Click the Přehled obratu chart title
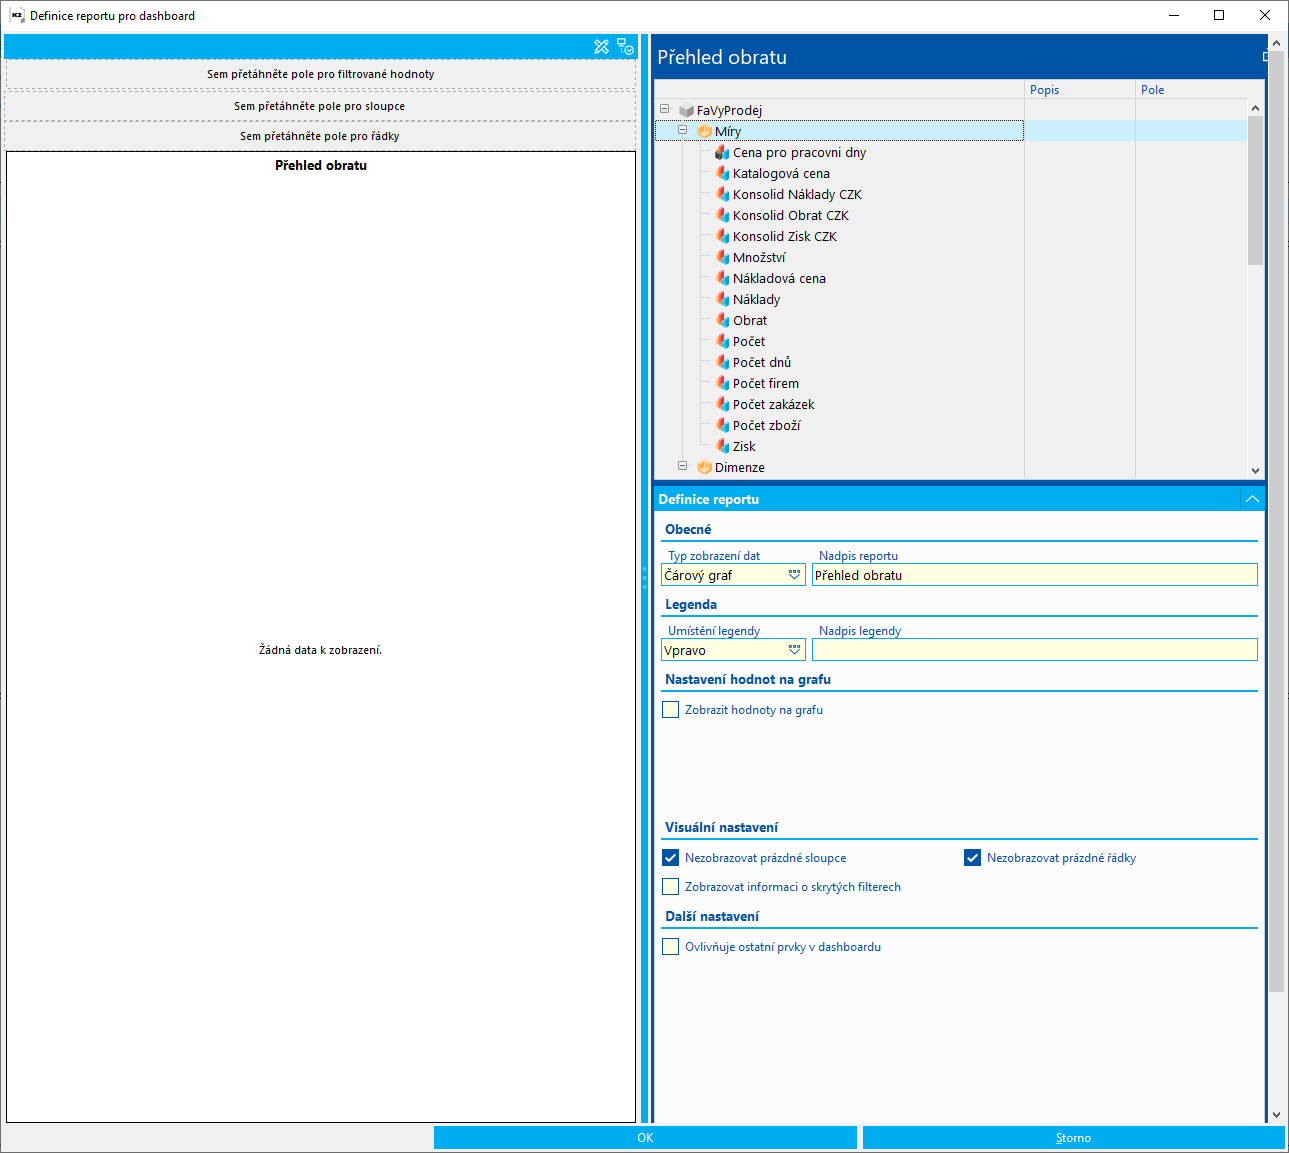 [321, 166]
